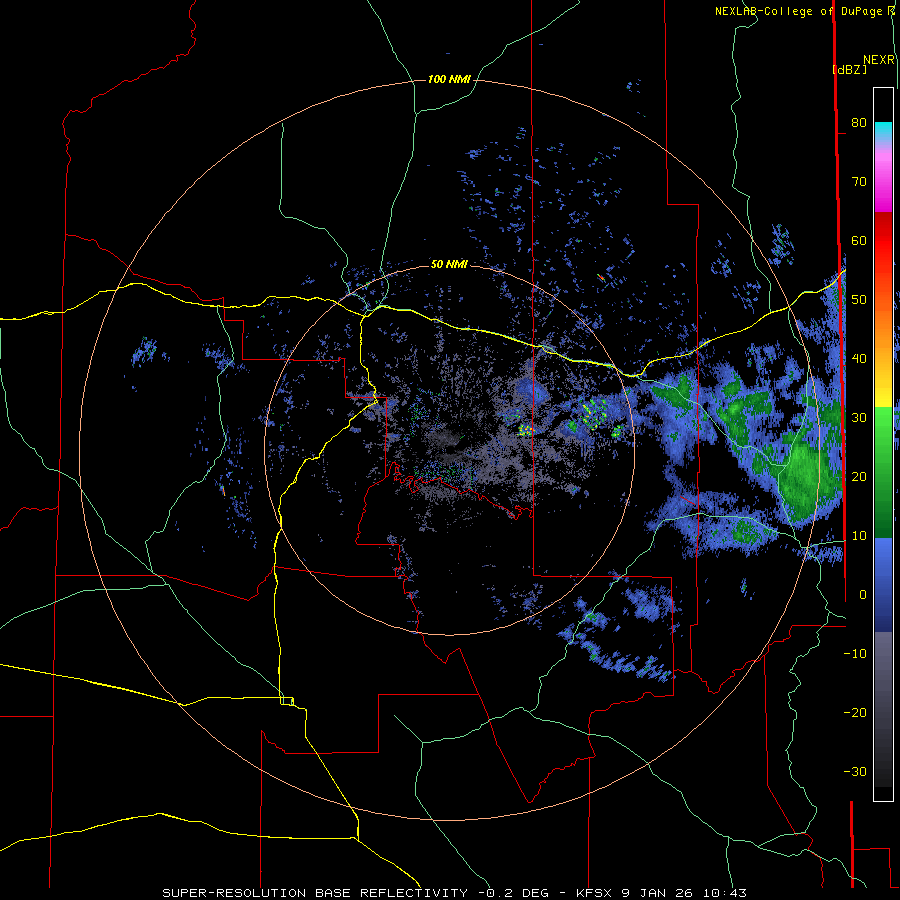The height and width of the screenshot is (900, 900).
Task: Click the "50 NMI" range ring label
Action: point(449,264)
